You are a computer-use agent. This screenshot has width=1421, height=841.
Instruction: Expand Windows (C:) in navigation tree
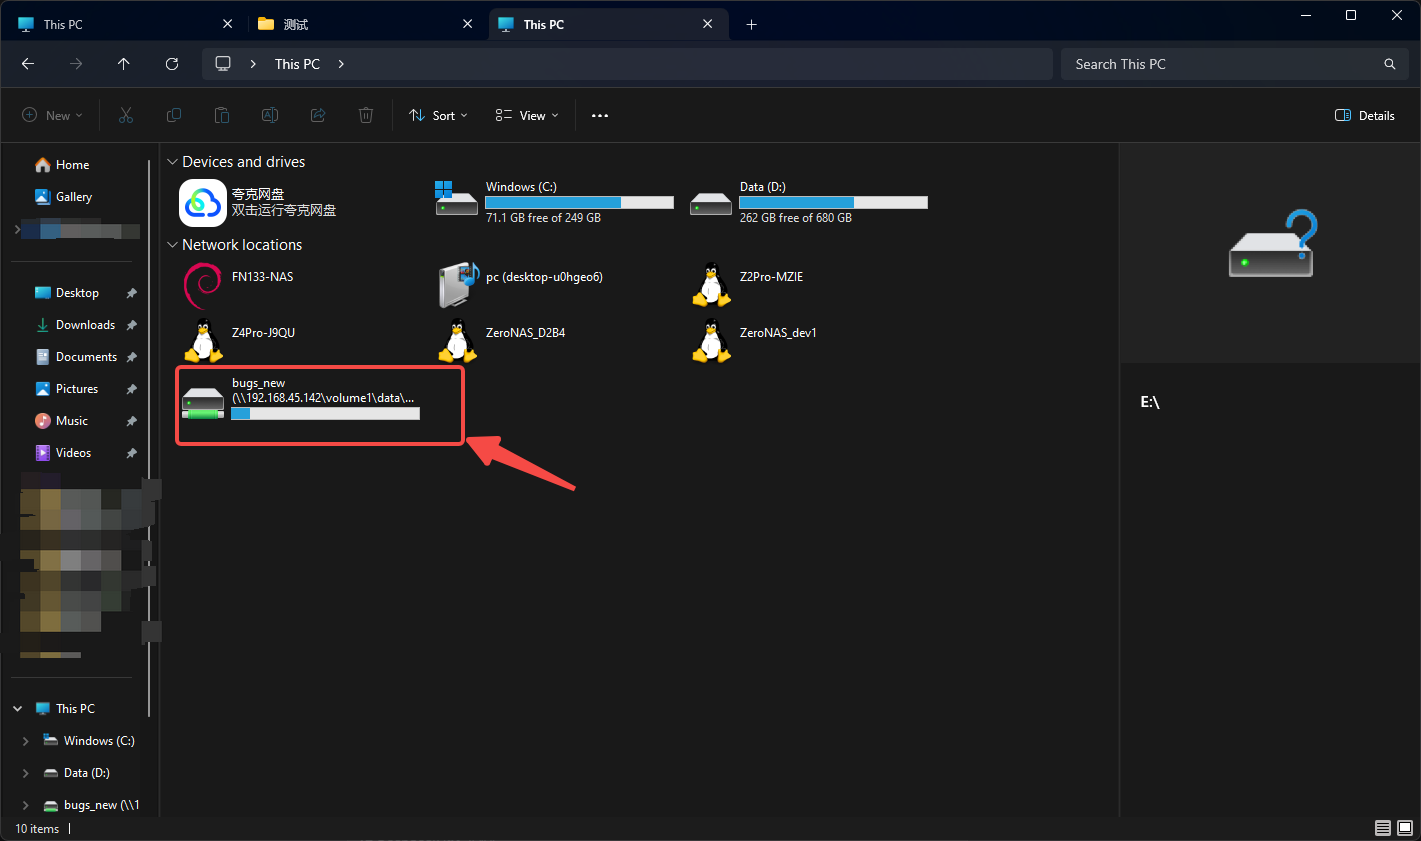[26, 741]
